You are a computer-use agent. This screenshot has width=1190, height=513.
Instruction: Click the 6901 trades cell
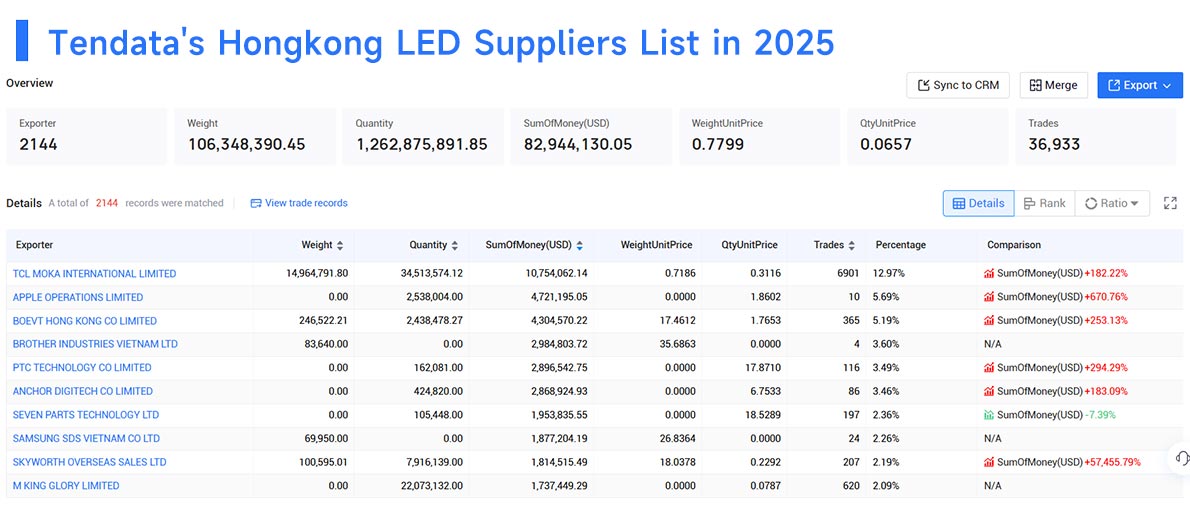coord(847,273)
